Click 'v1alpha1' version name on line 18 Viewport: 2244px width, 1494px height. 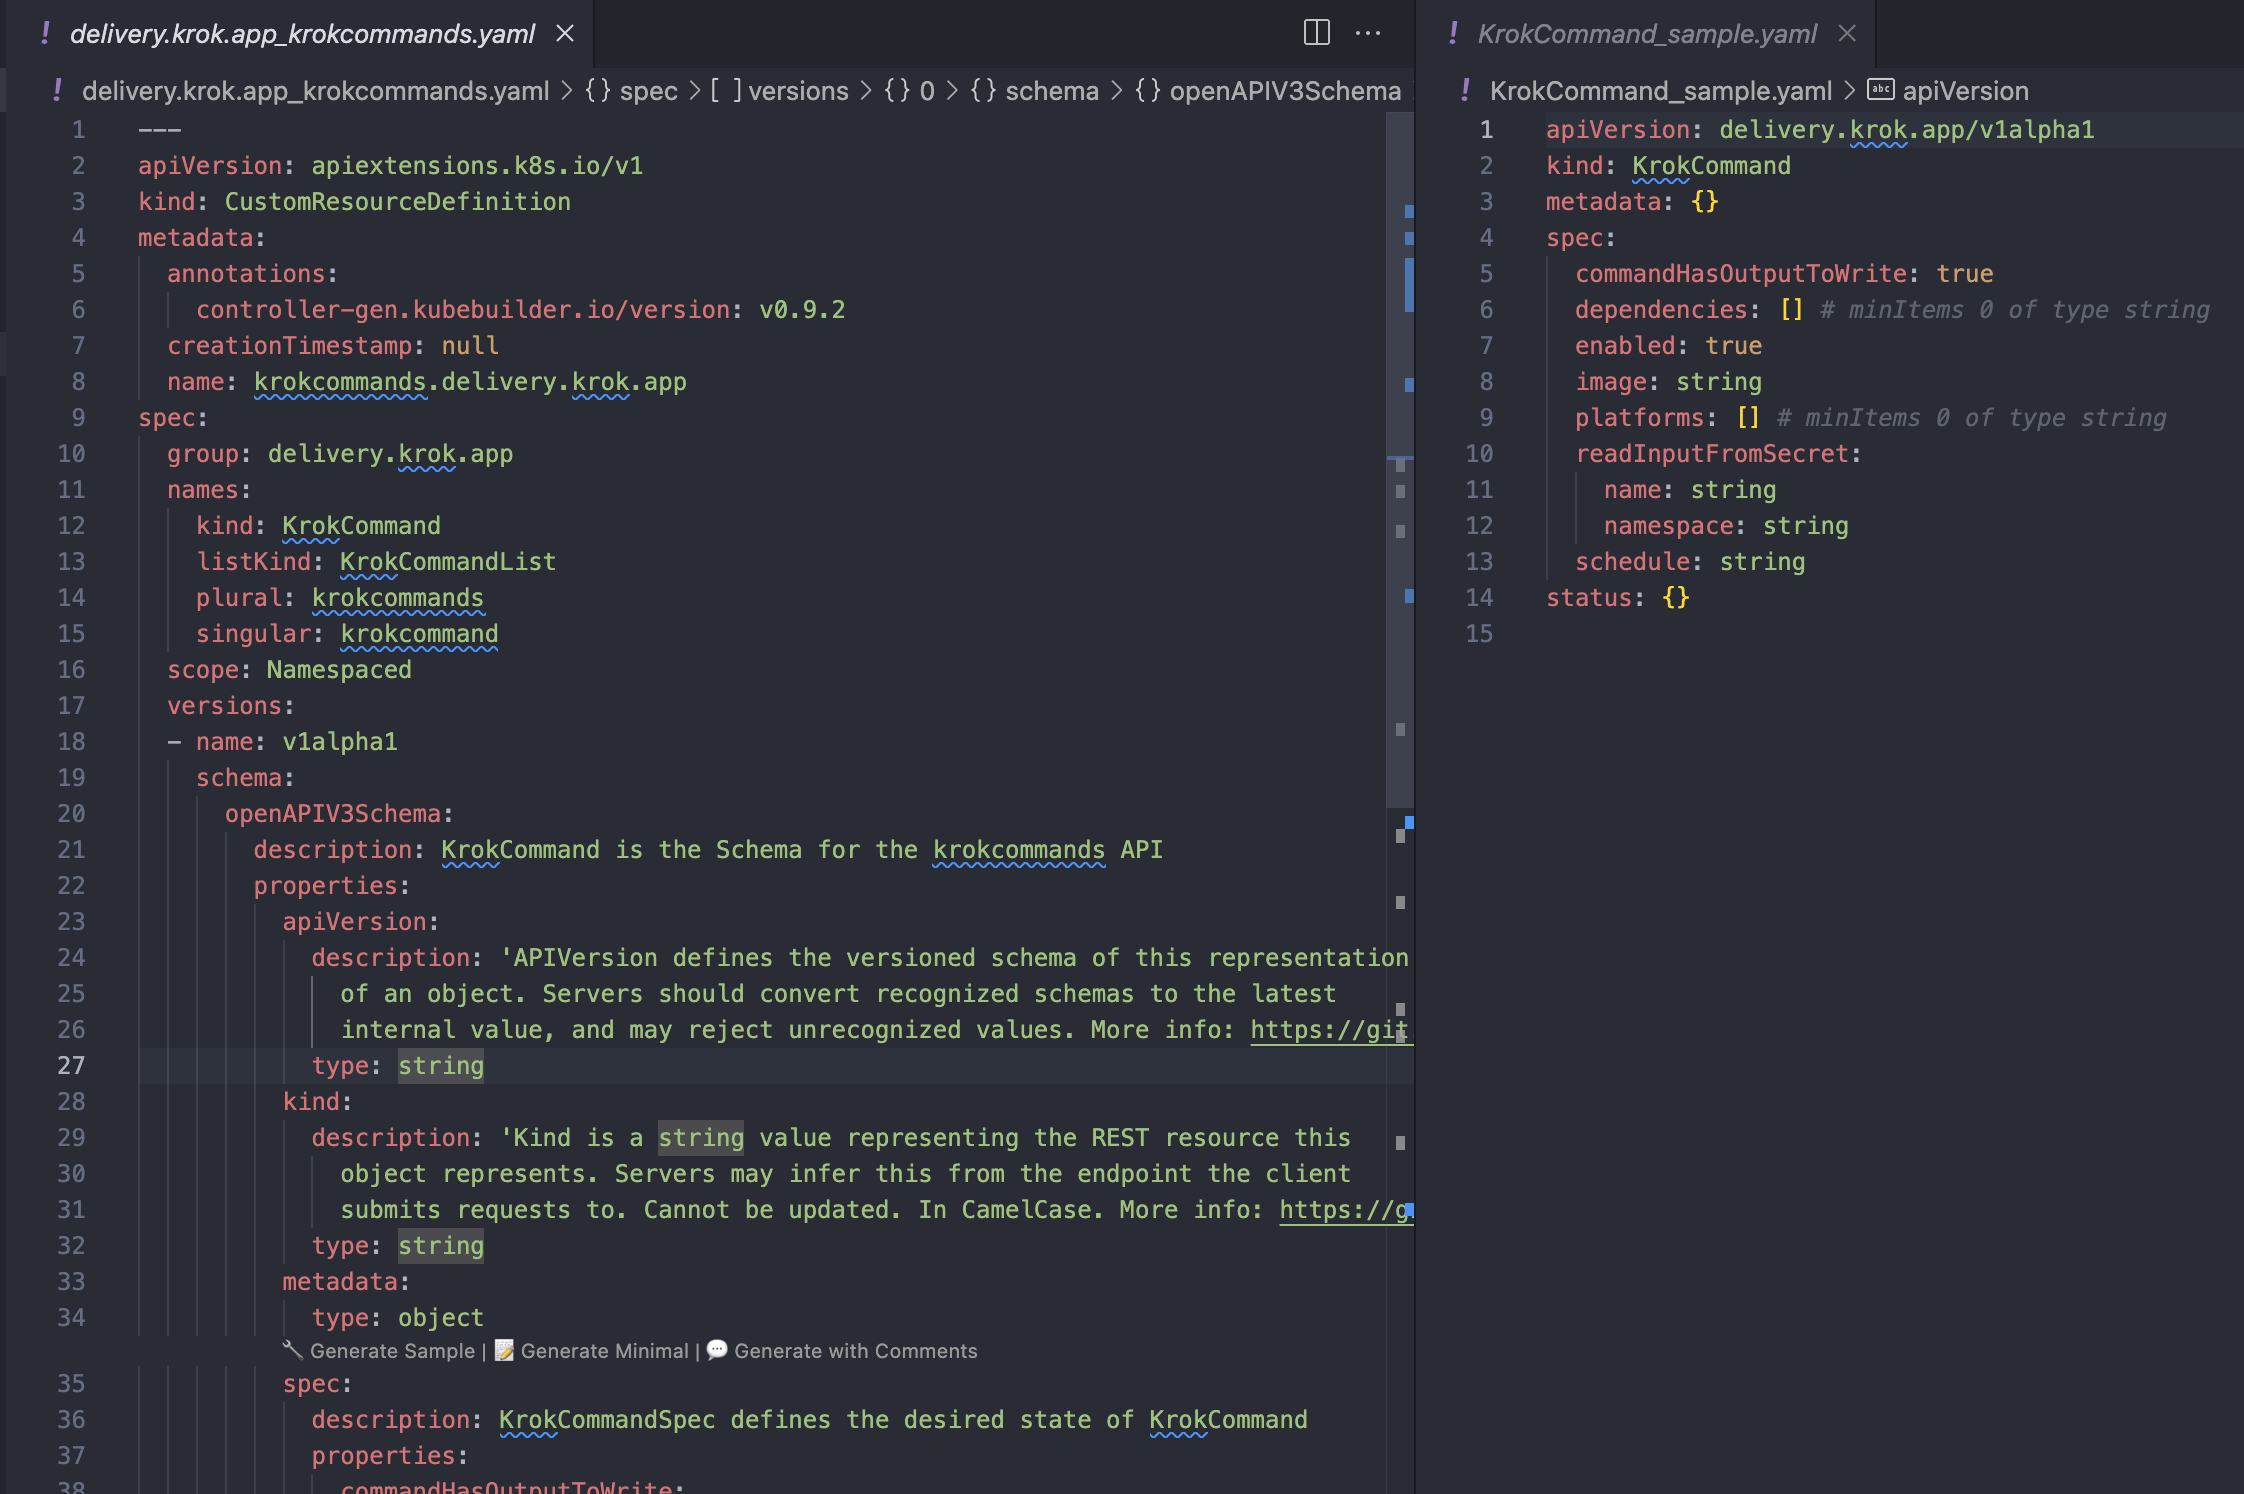click(x=340, y=742)
